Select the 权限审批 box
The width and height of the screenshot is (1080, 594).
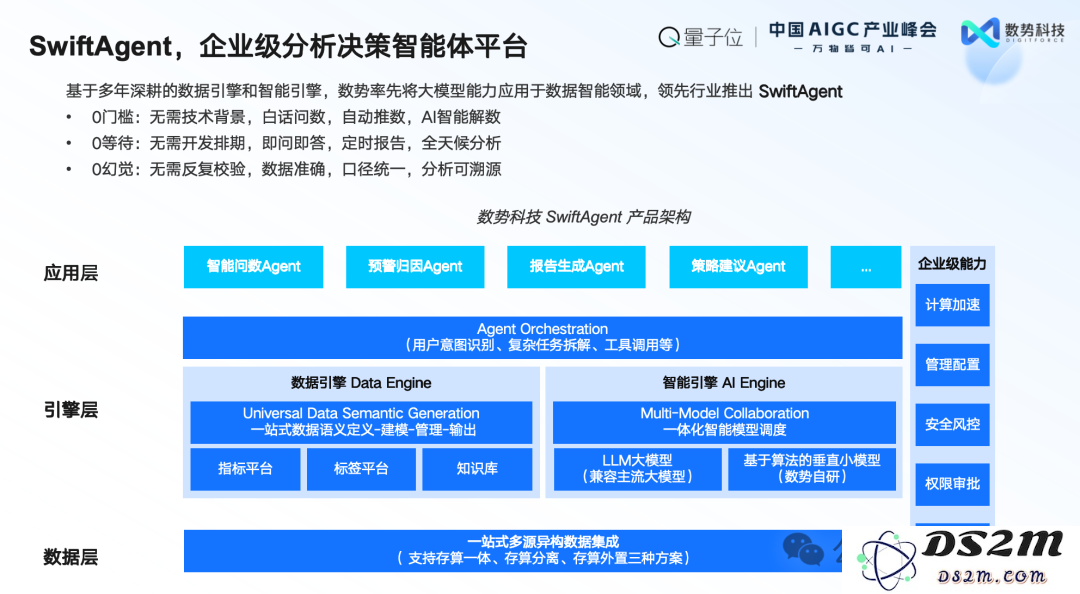(x=952, y=484)
